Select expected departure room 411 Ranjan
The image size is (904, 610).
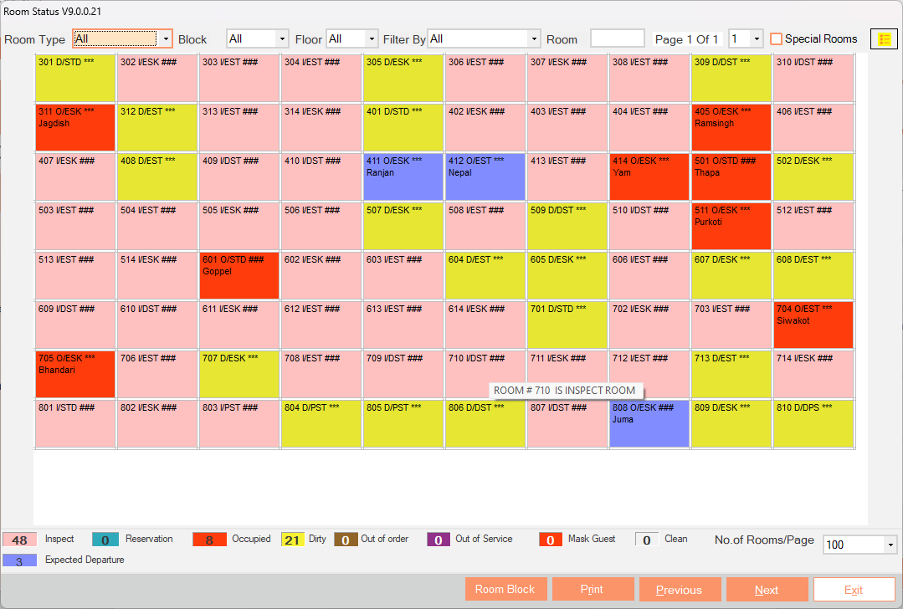(404, 175)
